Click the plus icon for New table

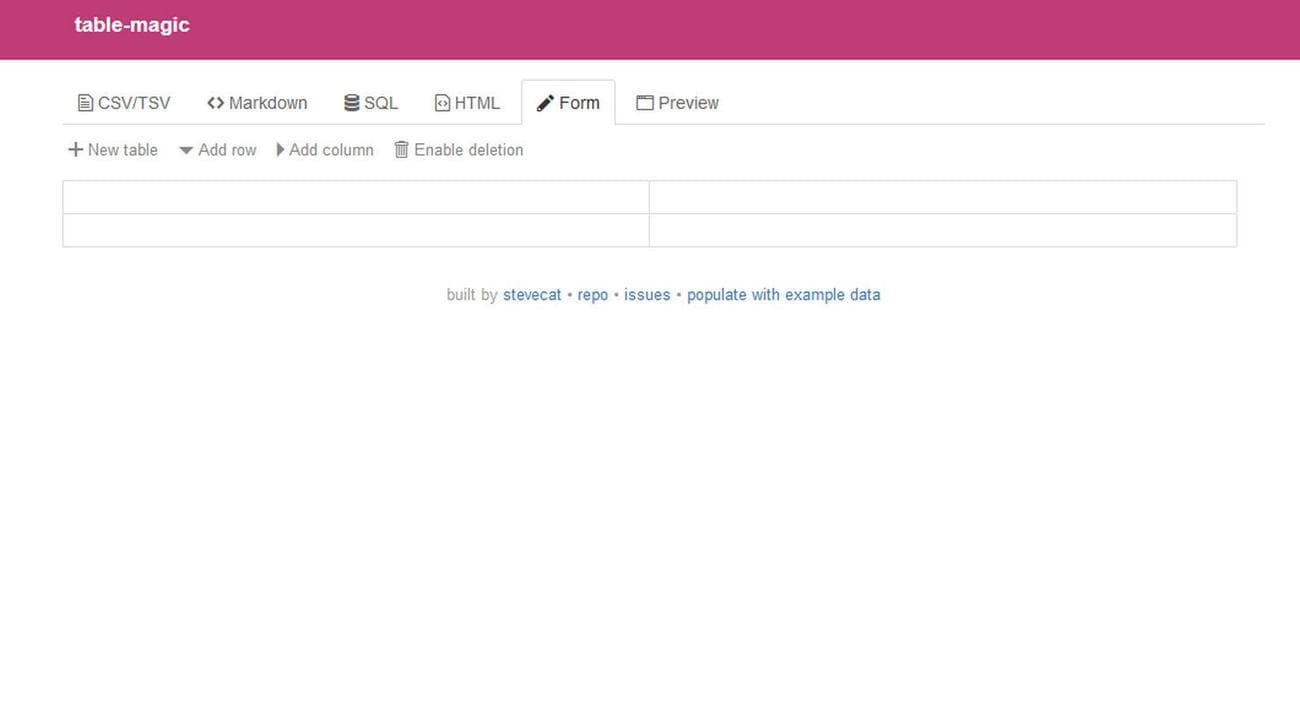(x=75, y=150)
